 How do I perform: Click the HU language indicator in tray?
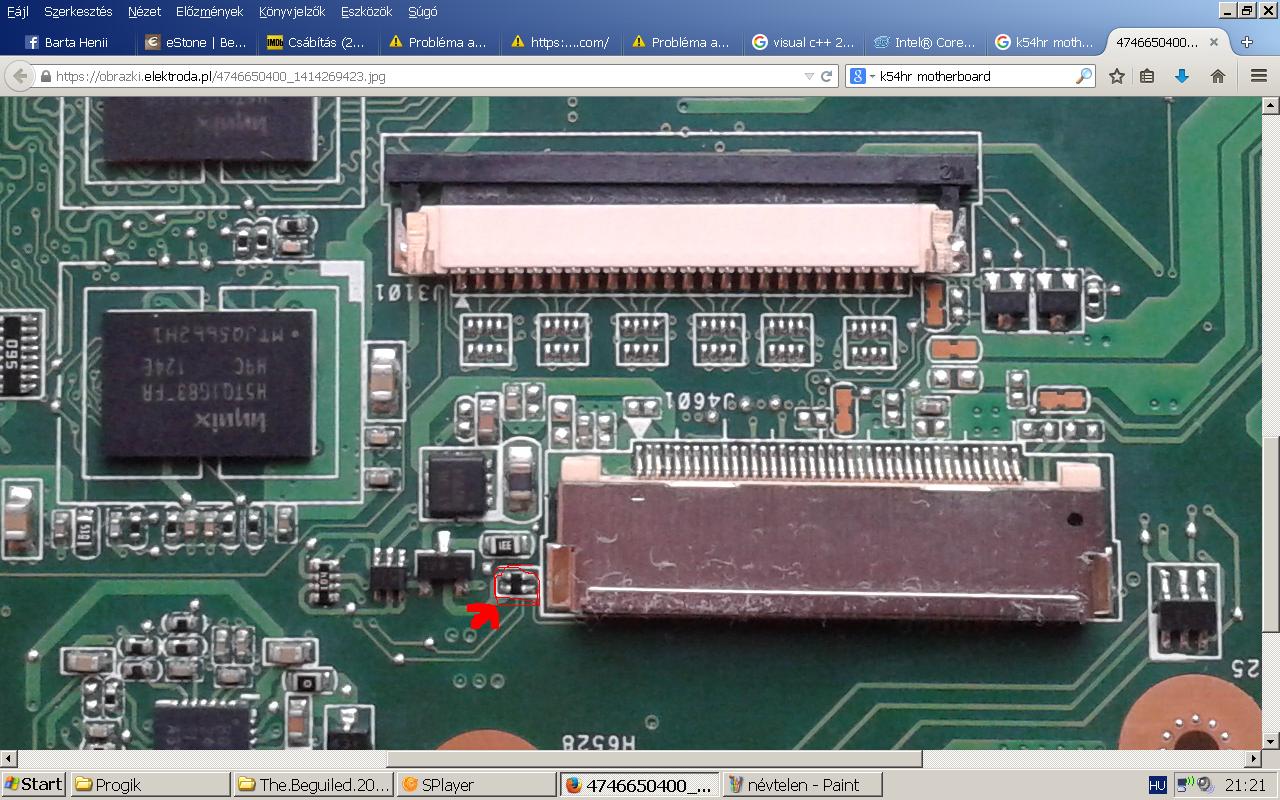[x=1158, y=785]
